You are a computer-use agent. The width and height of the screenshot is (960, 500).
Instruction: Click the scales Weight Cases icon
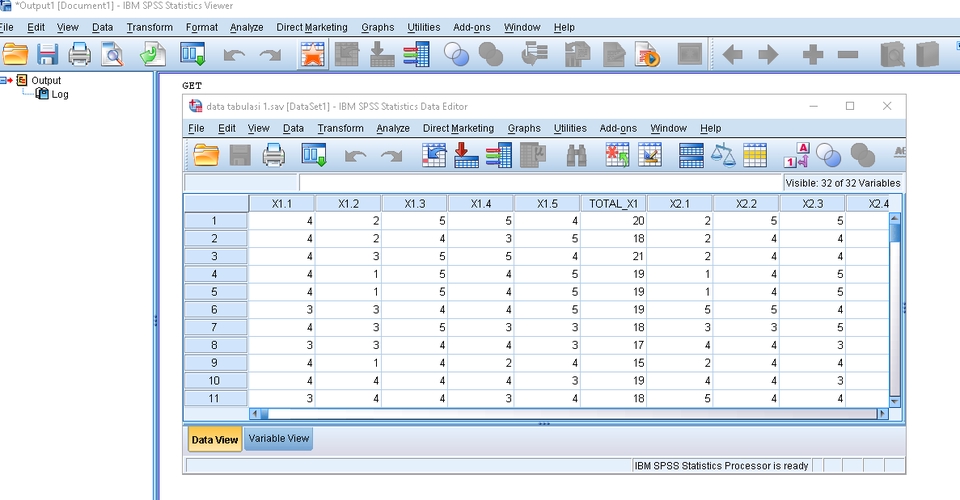(x=723, y=155)
